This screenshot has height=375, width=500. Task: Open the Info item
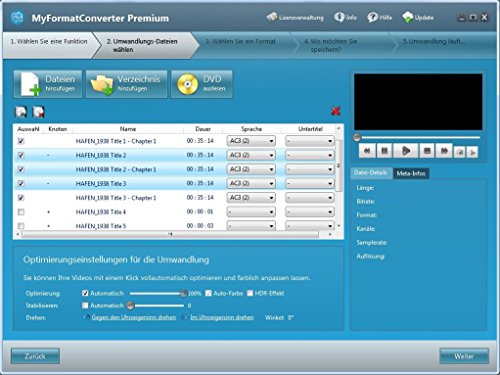tap(346, 17)
